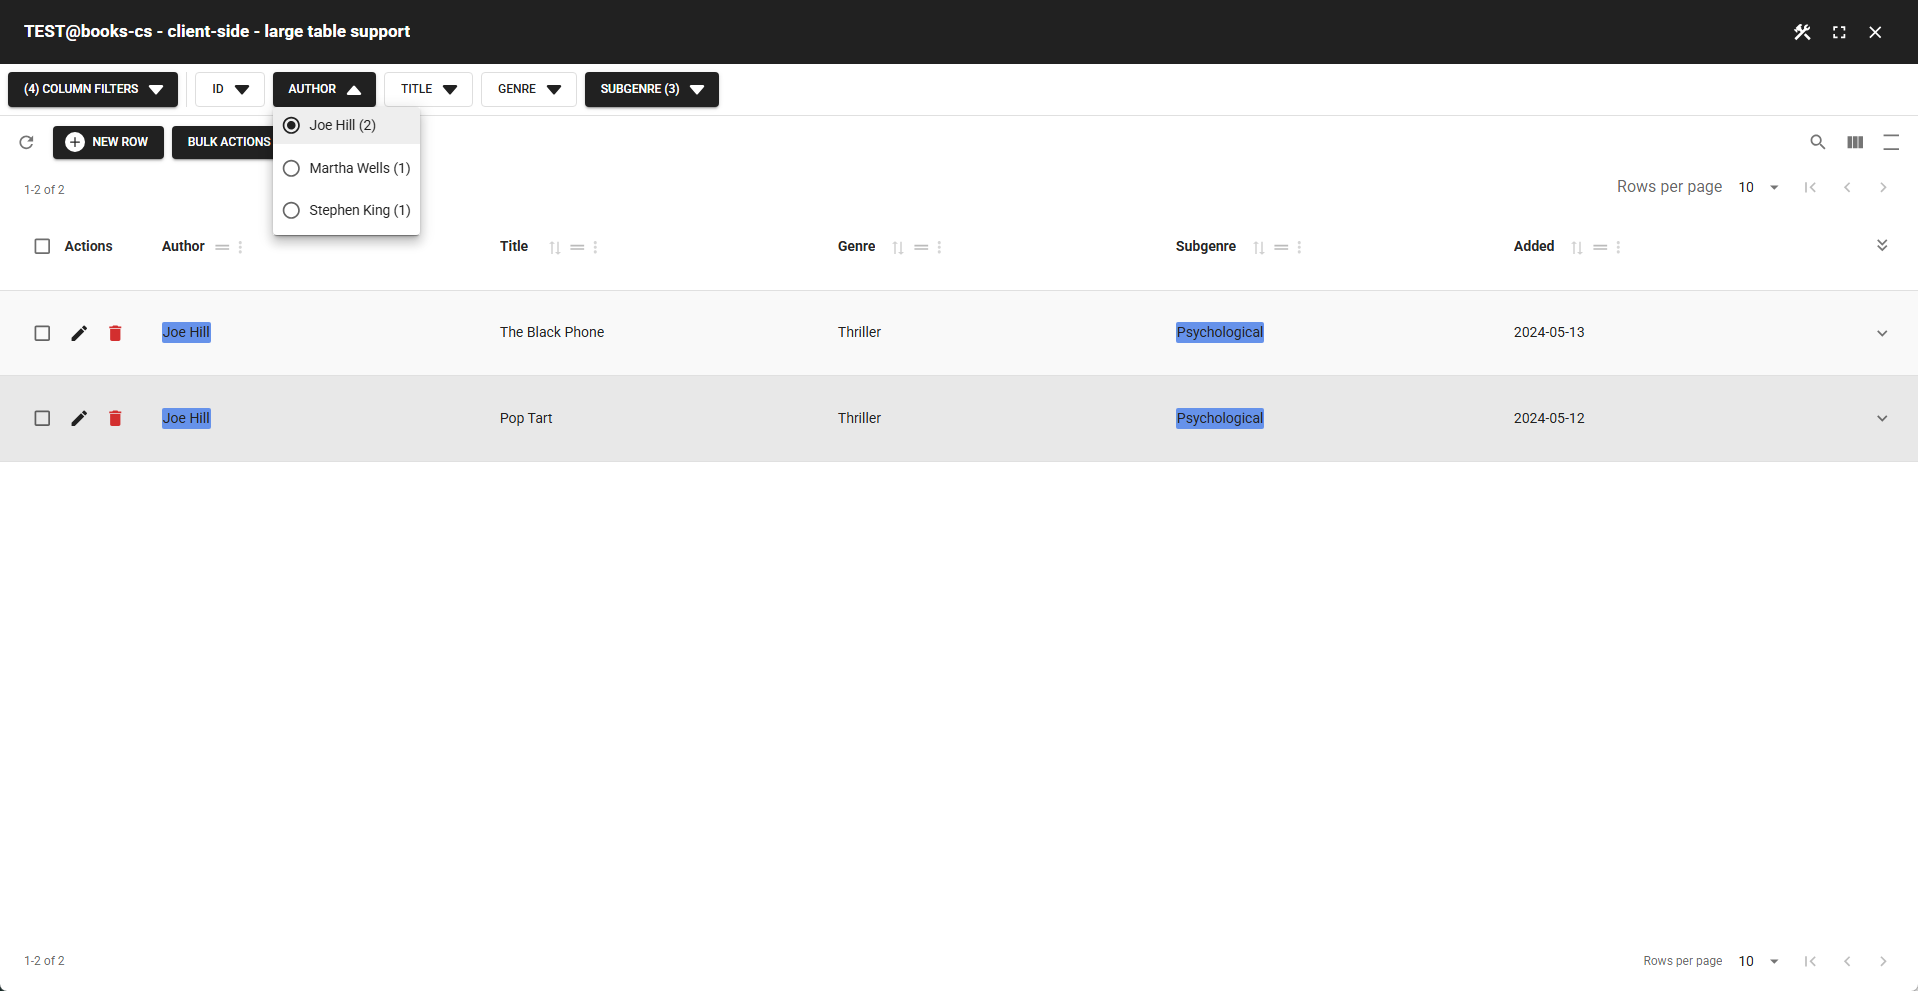The image size is (1918, 991).
Task: Collapse the Author filter dropdown
Action: 324,89
